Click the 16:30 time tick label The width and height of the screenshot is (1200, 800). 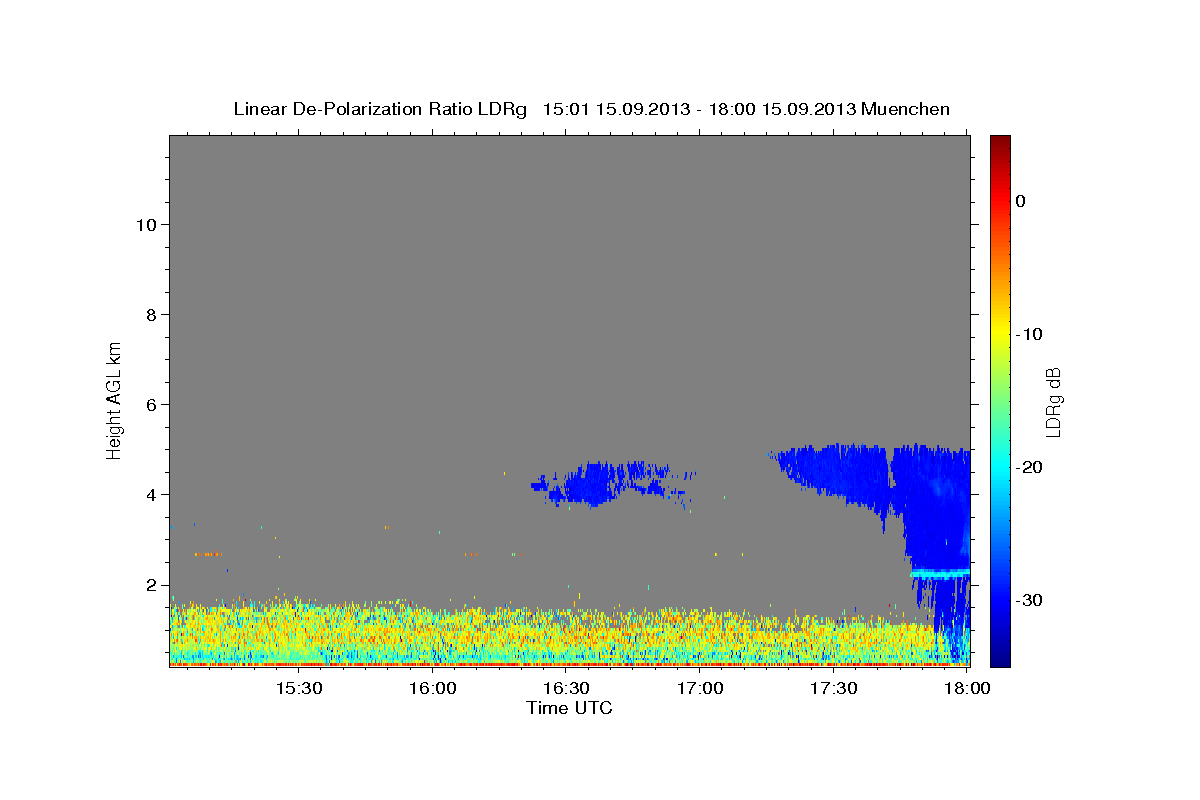(x=567, y=689)
